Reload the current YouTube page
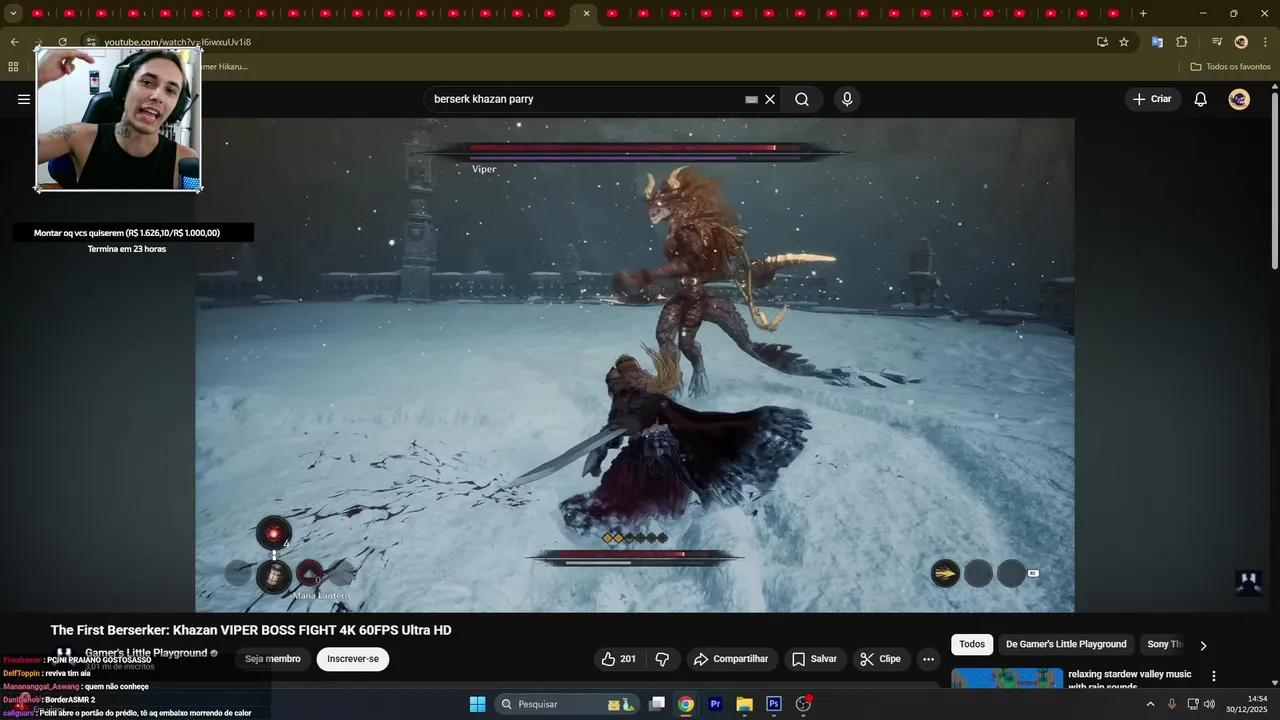1280x720 pixels. click(62, 42)
